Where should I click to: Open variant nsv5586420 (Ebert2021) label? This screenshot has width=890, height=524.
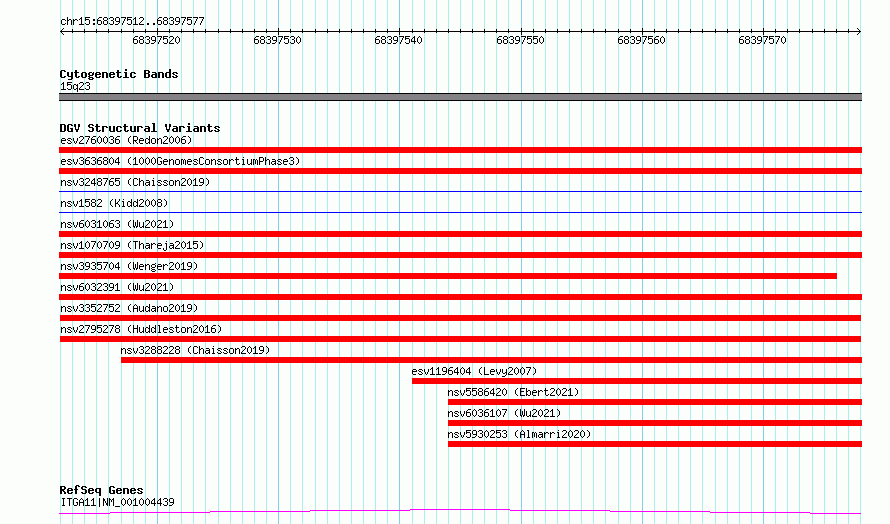coord(513,392)
